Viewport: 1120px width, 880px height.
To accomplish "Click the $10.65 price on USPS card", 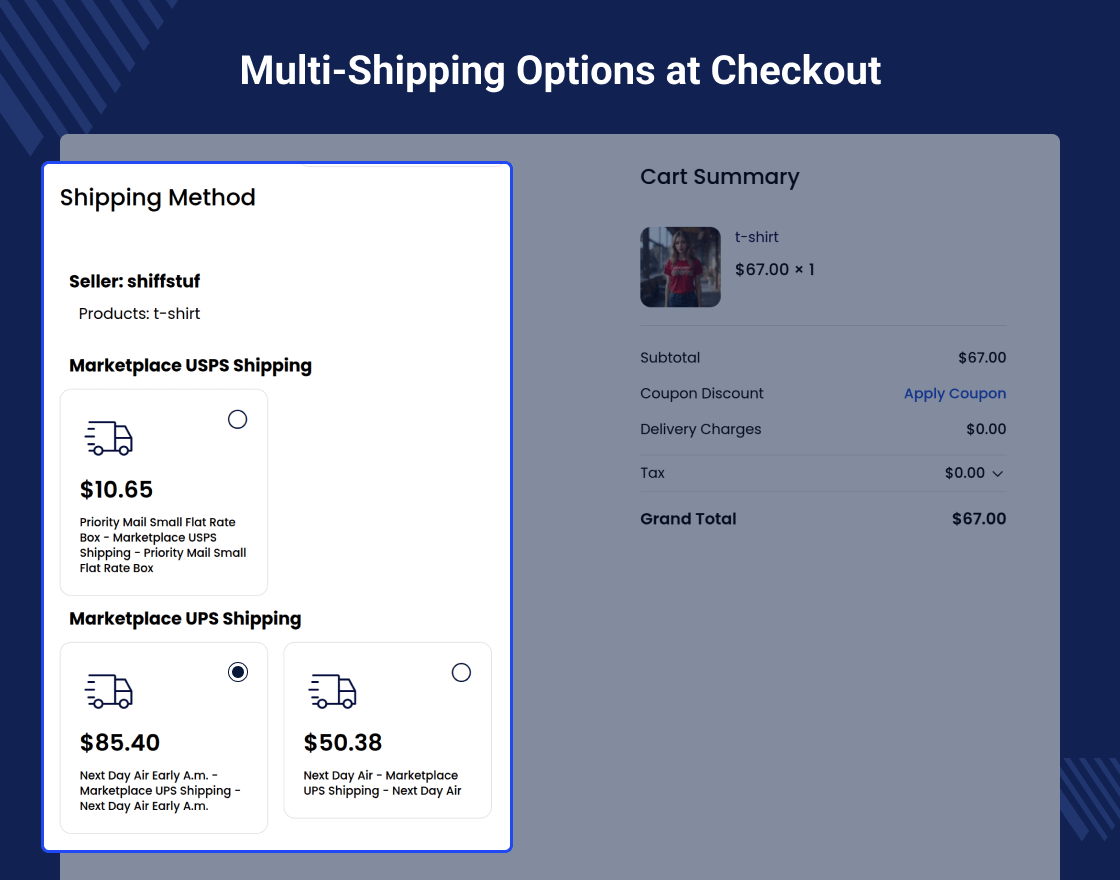I will (116, 490).
